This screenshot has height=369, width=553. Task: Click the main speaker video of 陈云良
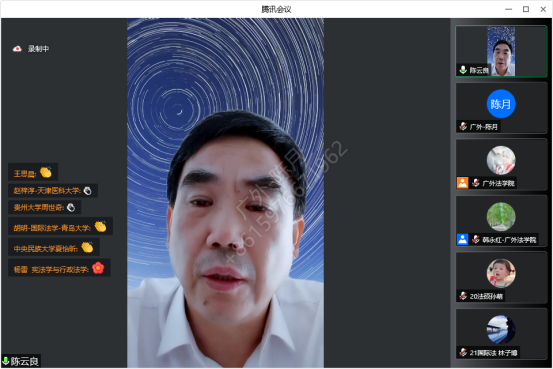click(x=225, y=193)
